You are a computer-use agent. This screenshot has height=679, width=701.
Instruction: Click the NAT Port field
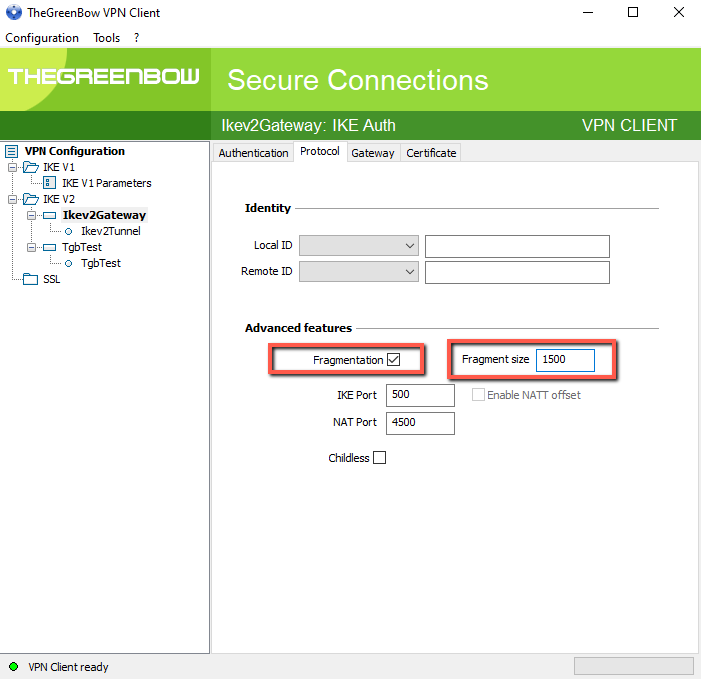tap(420, 423)
